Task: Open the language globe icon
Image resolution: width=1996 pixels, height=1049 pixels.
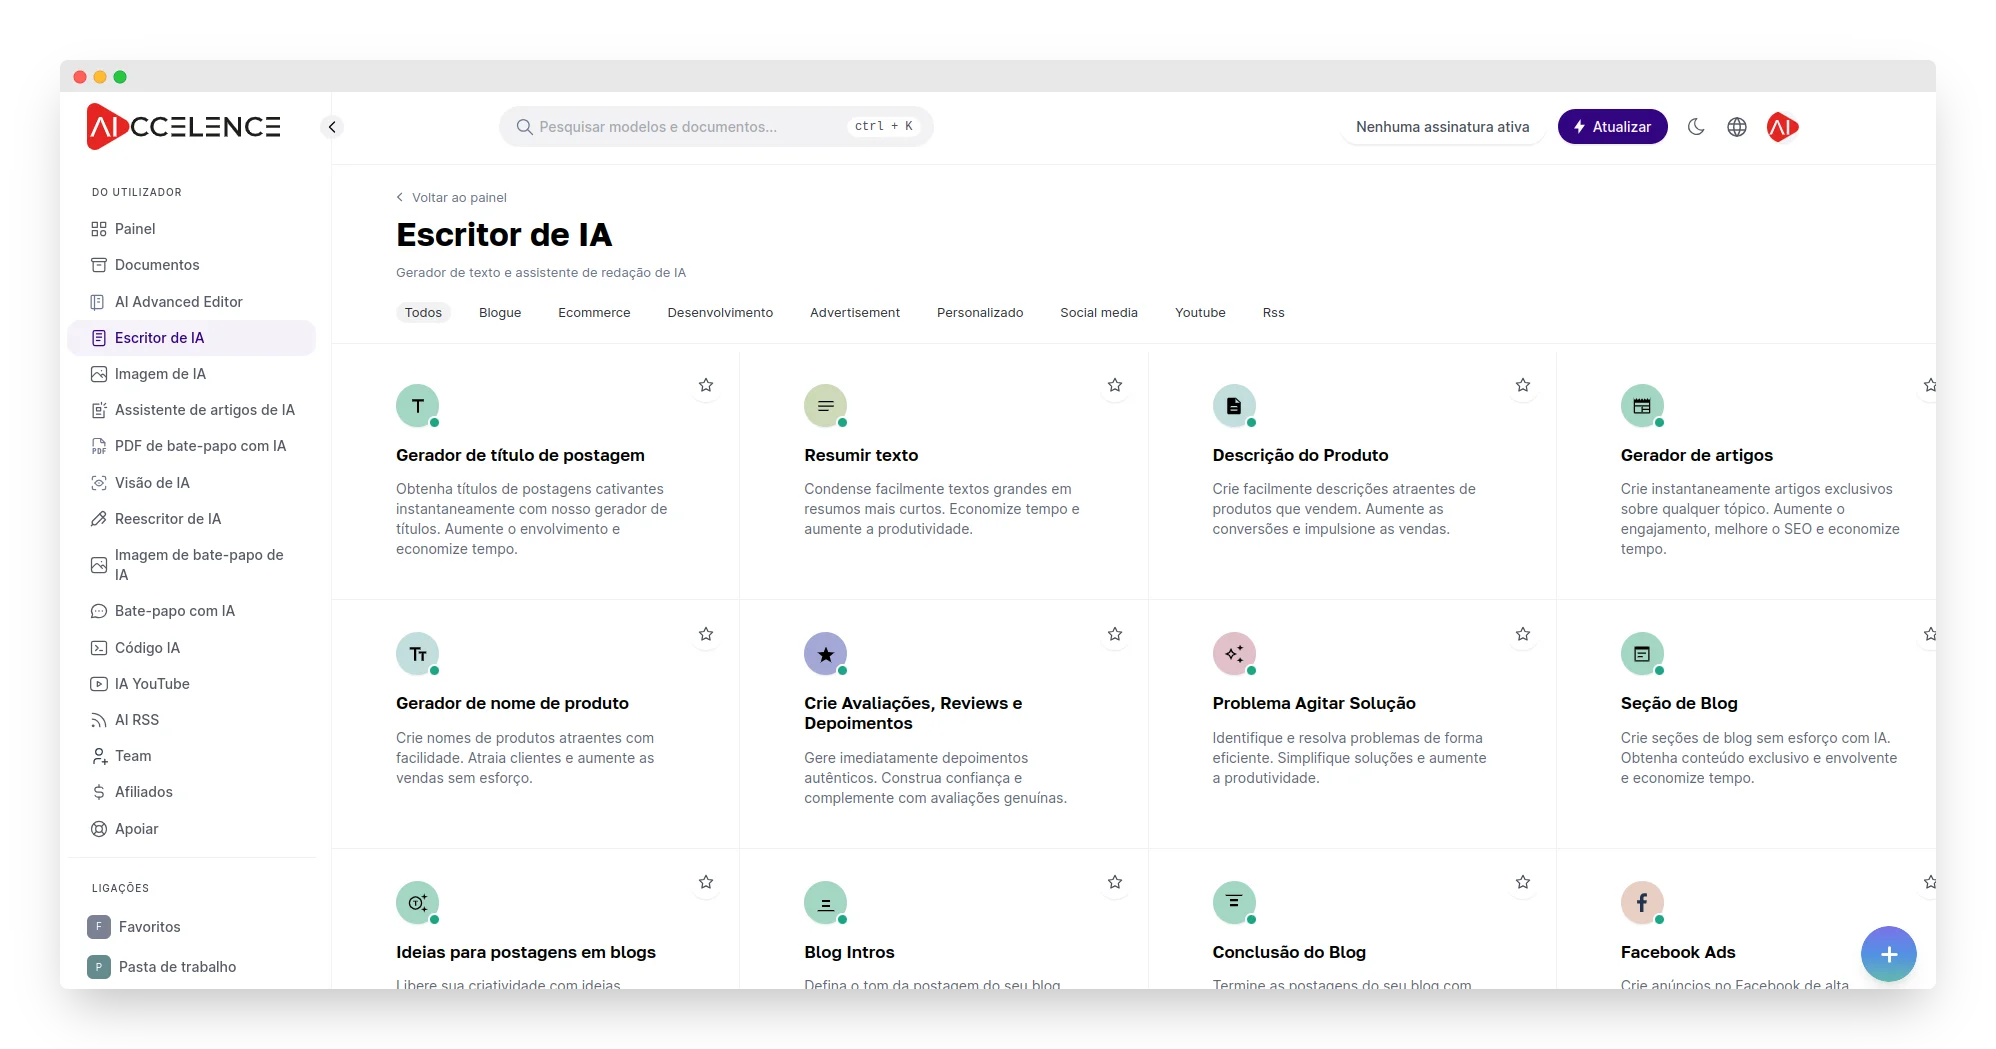Action: (1737, 127)
